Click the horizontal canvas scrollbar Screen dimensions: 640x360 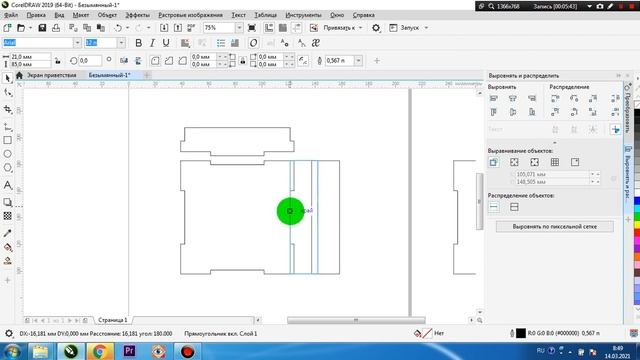pos(356,320)
